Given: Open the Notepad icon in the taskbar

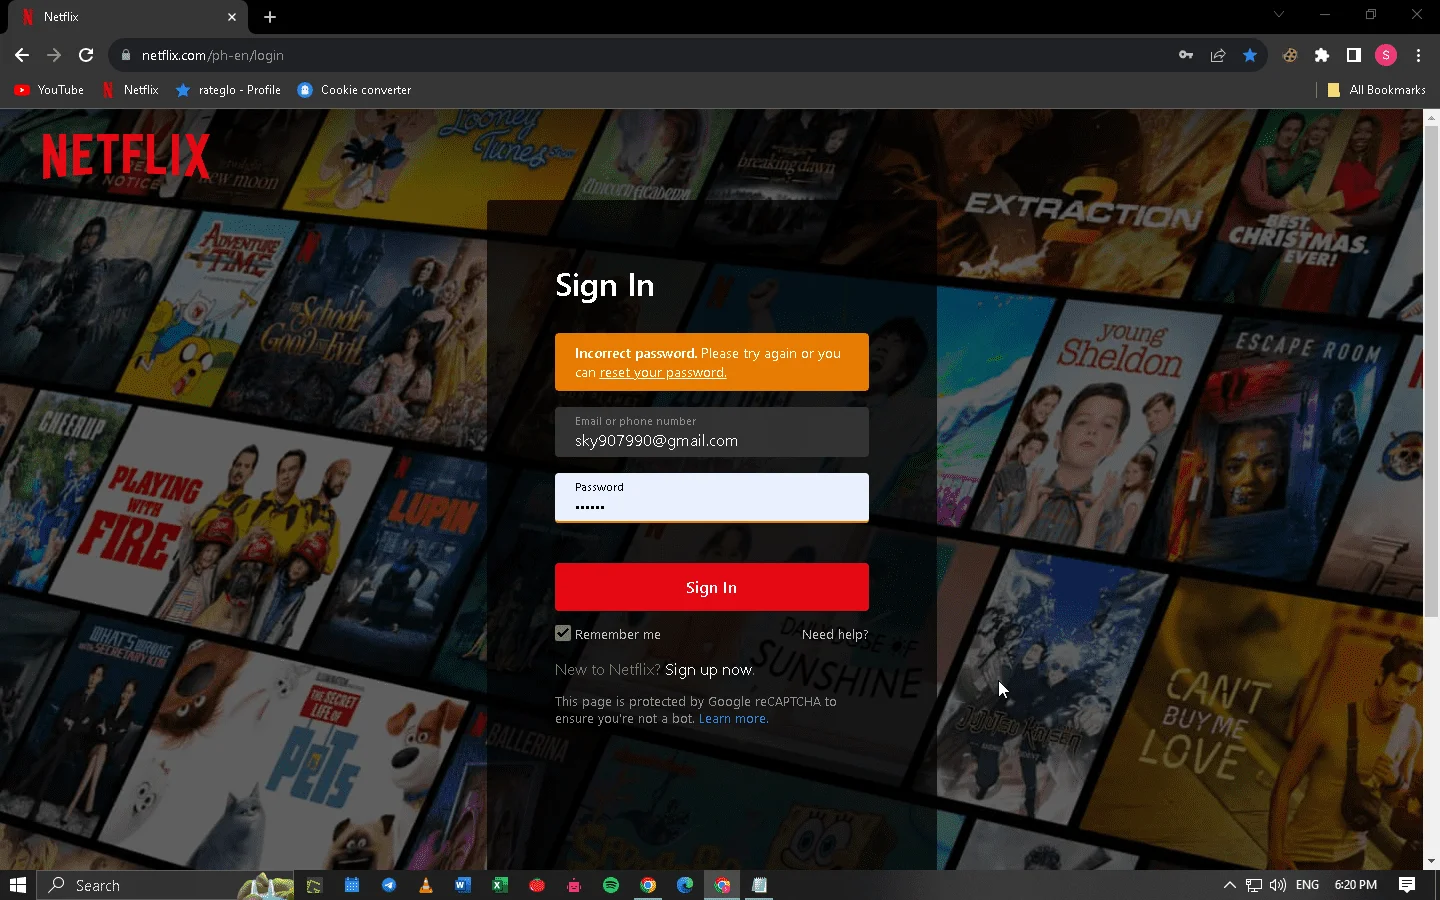Looking at the screenshot, I should [759, 885].
